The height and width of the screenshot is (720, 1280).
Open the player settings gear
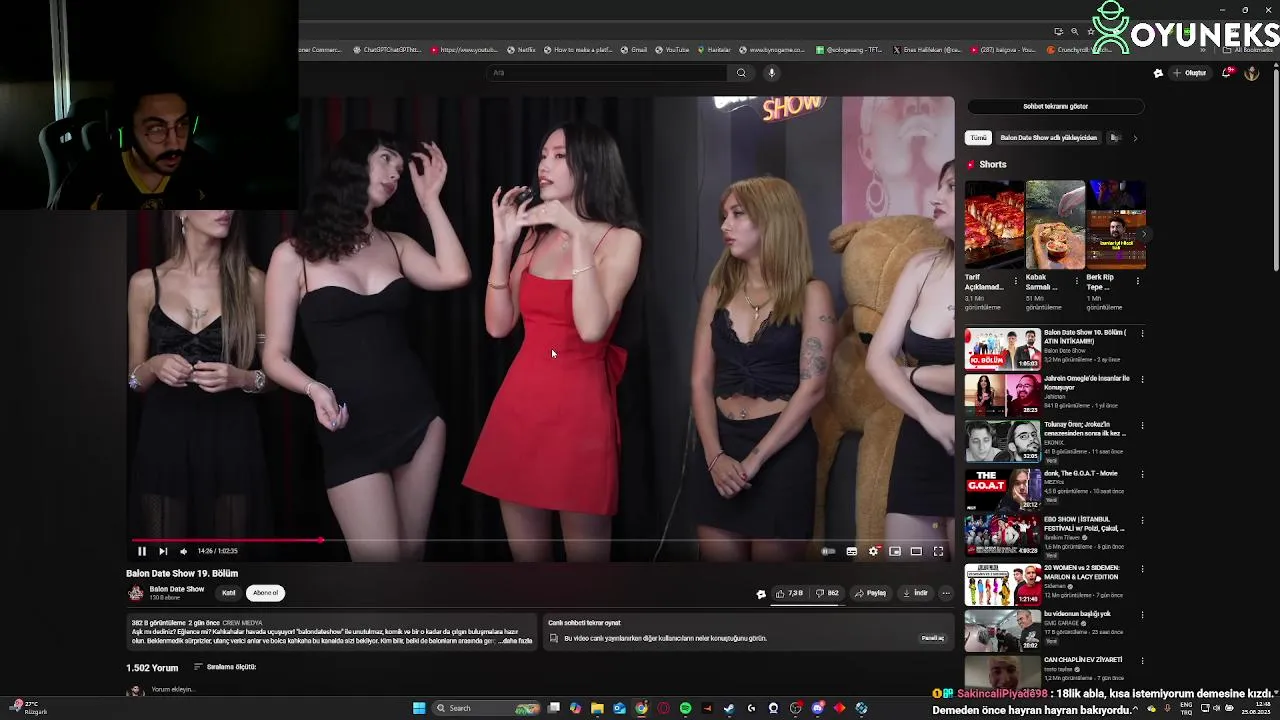coord(873,551)
